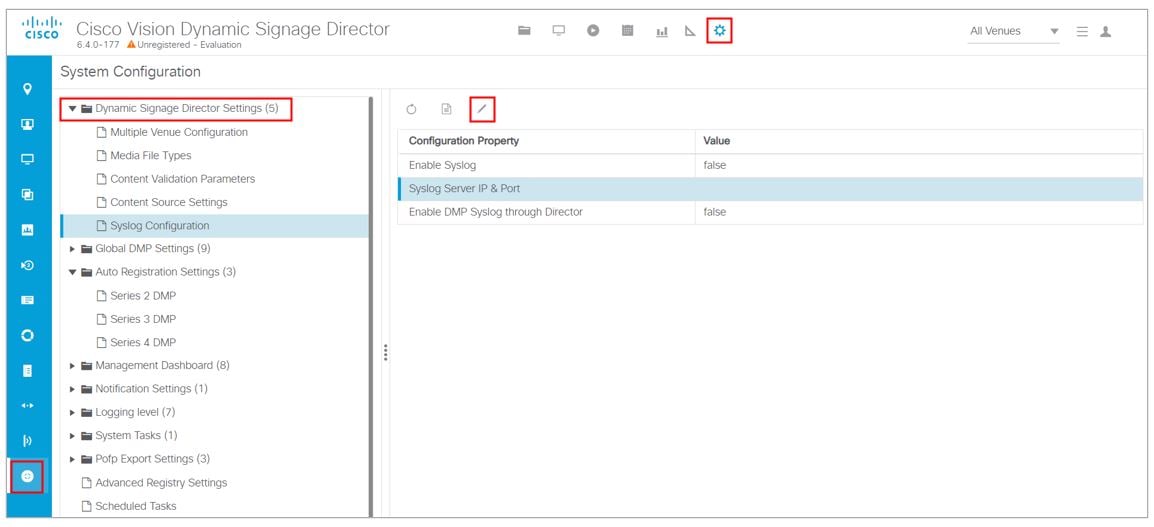Click the overlapping squares icon in sidebar
Screen dimensions: 1154x527
(28, 194)
